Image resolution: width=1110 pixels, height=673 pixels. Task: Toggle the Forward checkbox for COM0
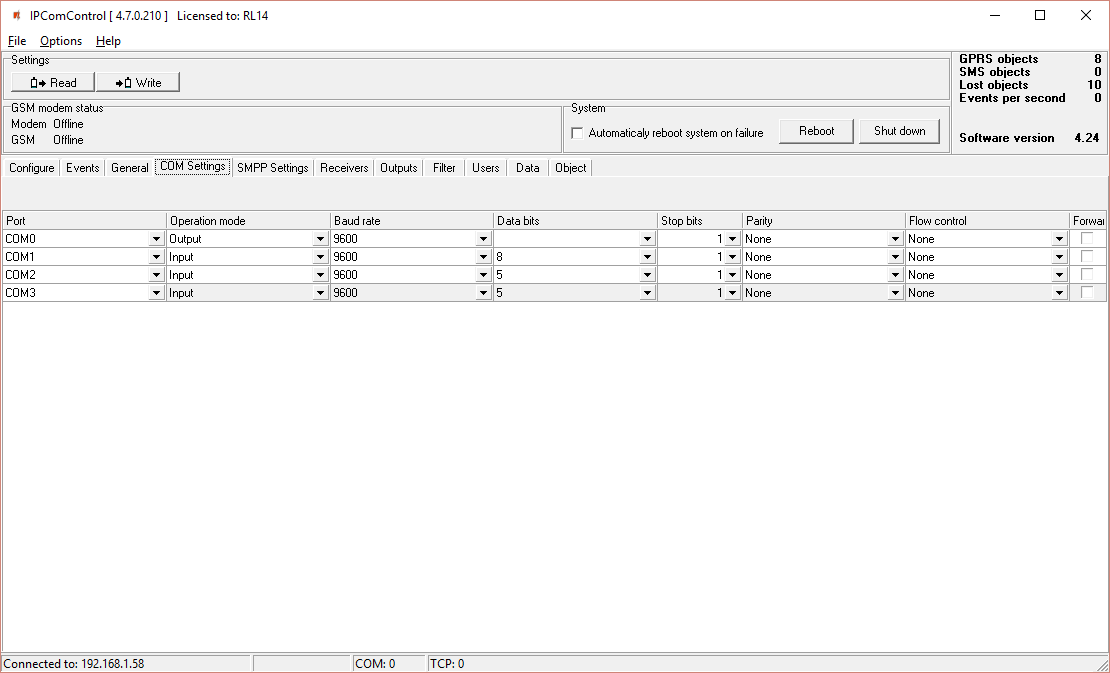[x=1087, y=238]
